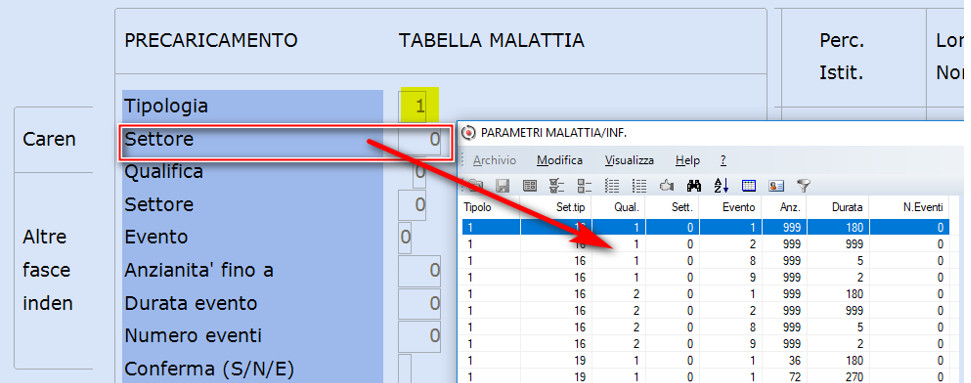971x383 pixels.
Task: Select the highlighted row with Durata 180
Action: coord(705,227)
